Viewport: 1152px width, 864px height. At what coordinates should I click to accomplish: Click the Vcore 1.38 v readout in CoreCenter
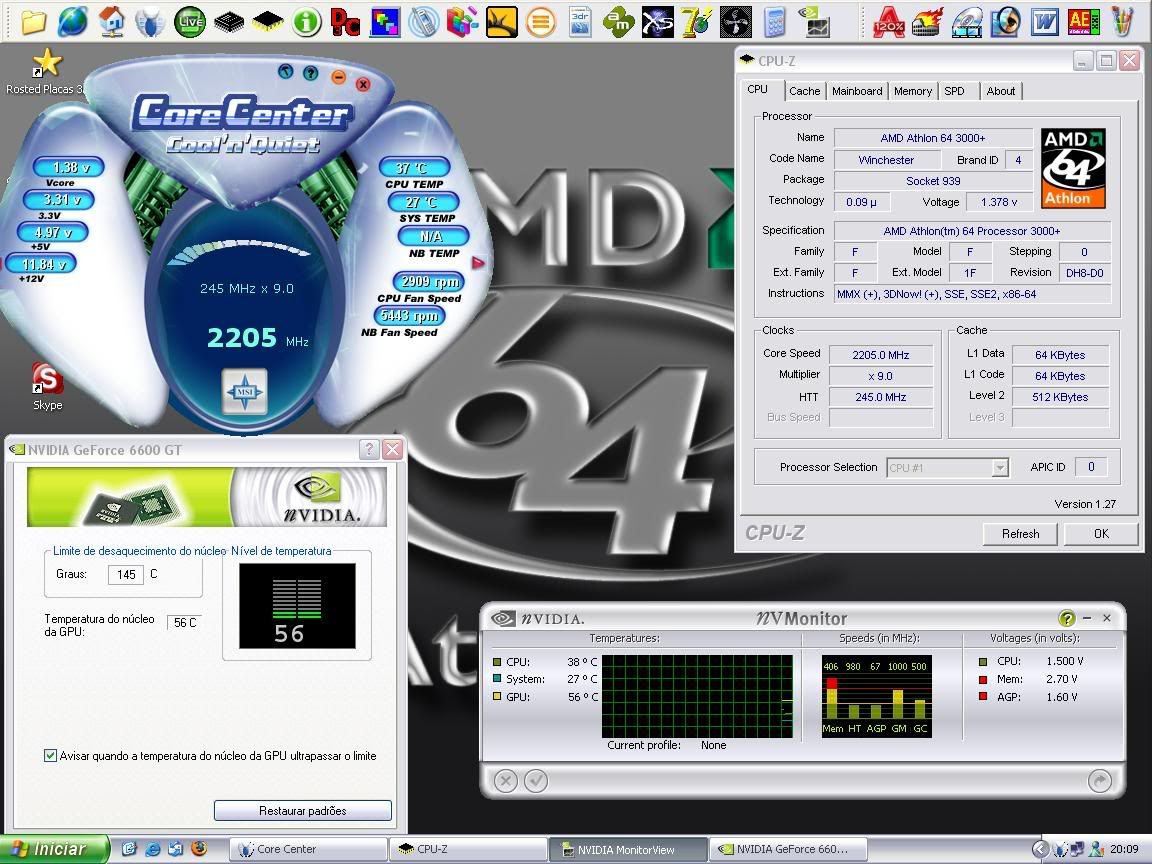70,168
